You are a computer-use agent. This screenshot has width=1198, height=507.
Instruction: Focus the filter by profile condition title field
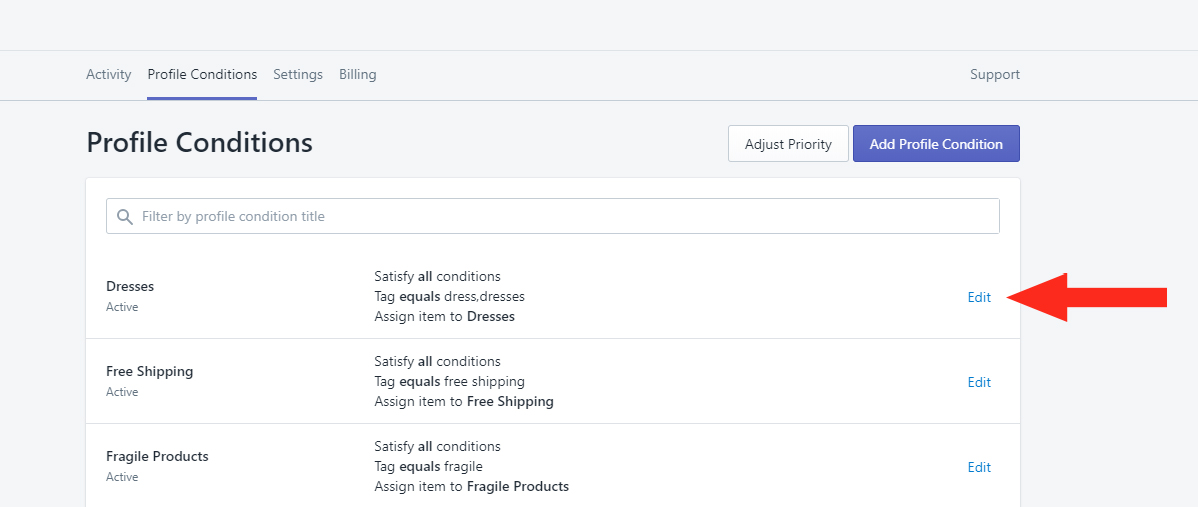coord(552,216)
